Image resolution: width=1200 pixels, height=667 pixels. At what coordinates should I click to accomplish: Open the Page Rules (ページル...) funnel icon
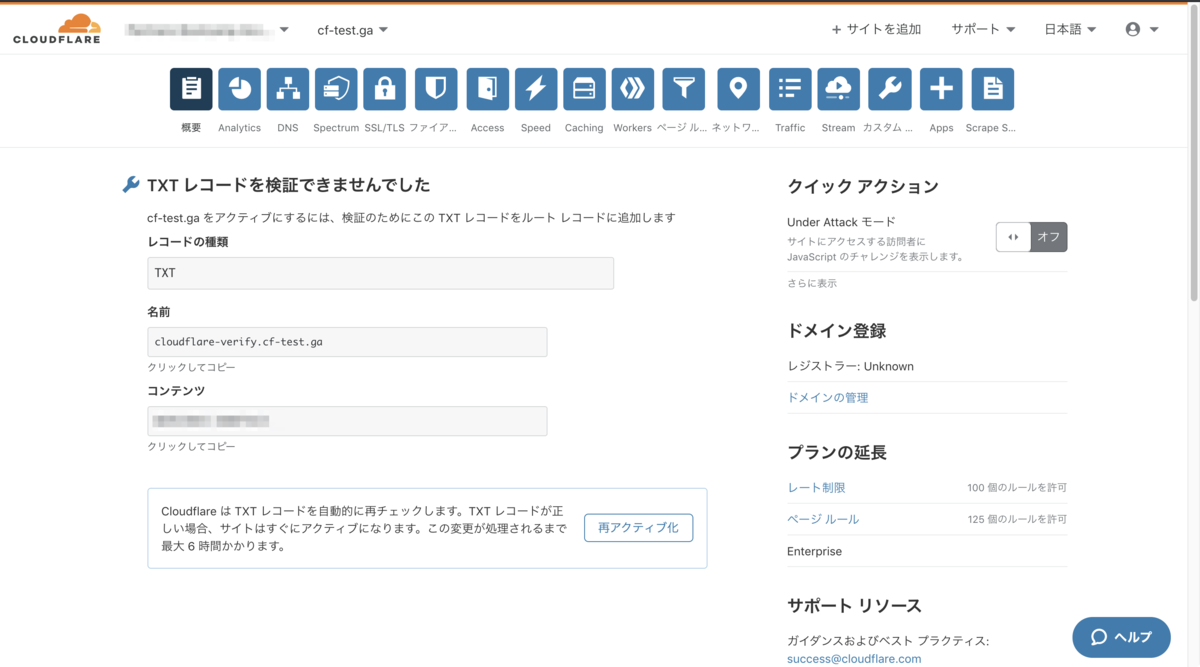[x=683, y=89]
